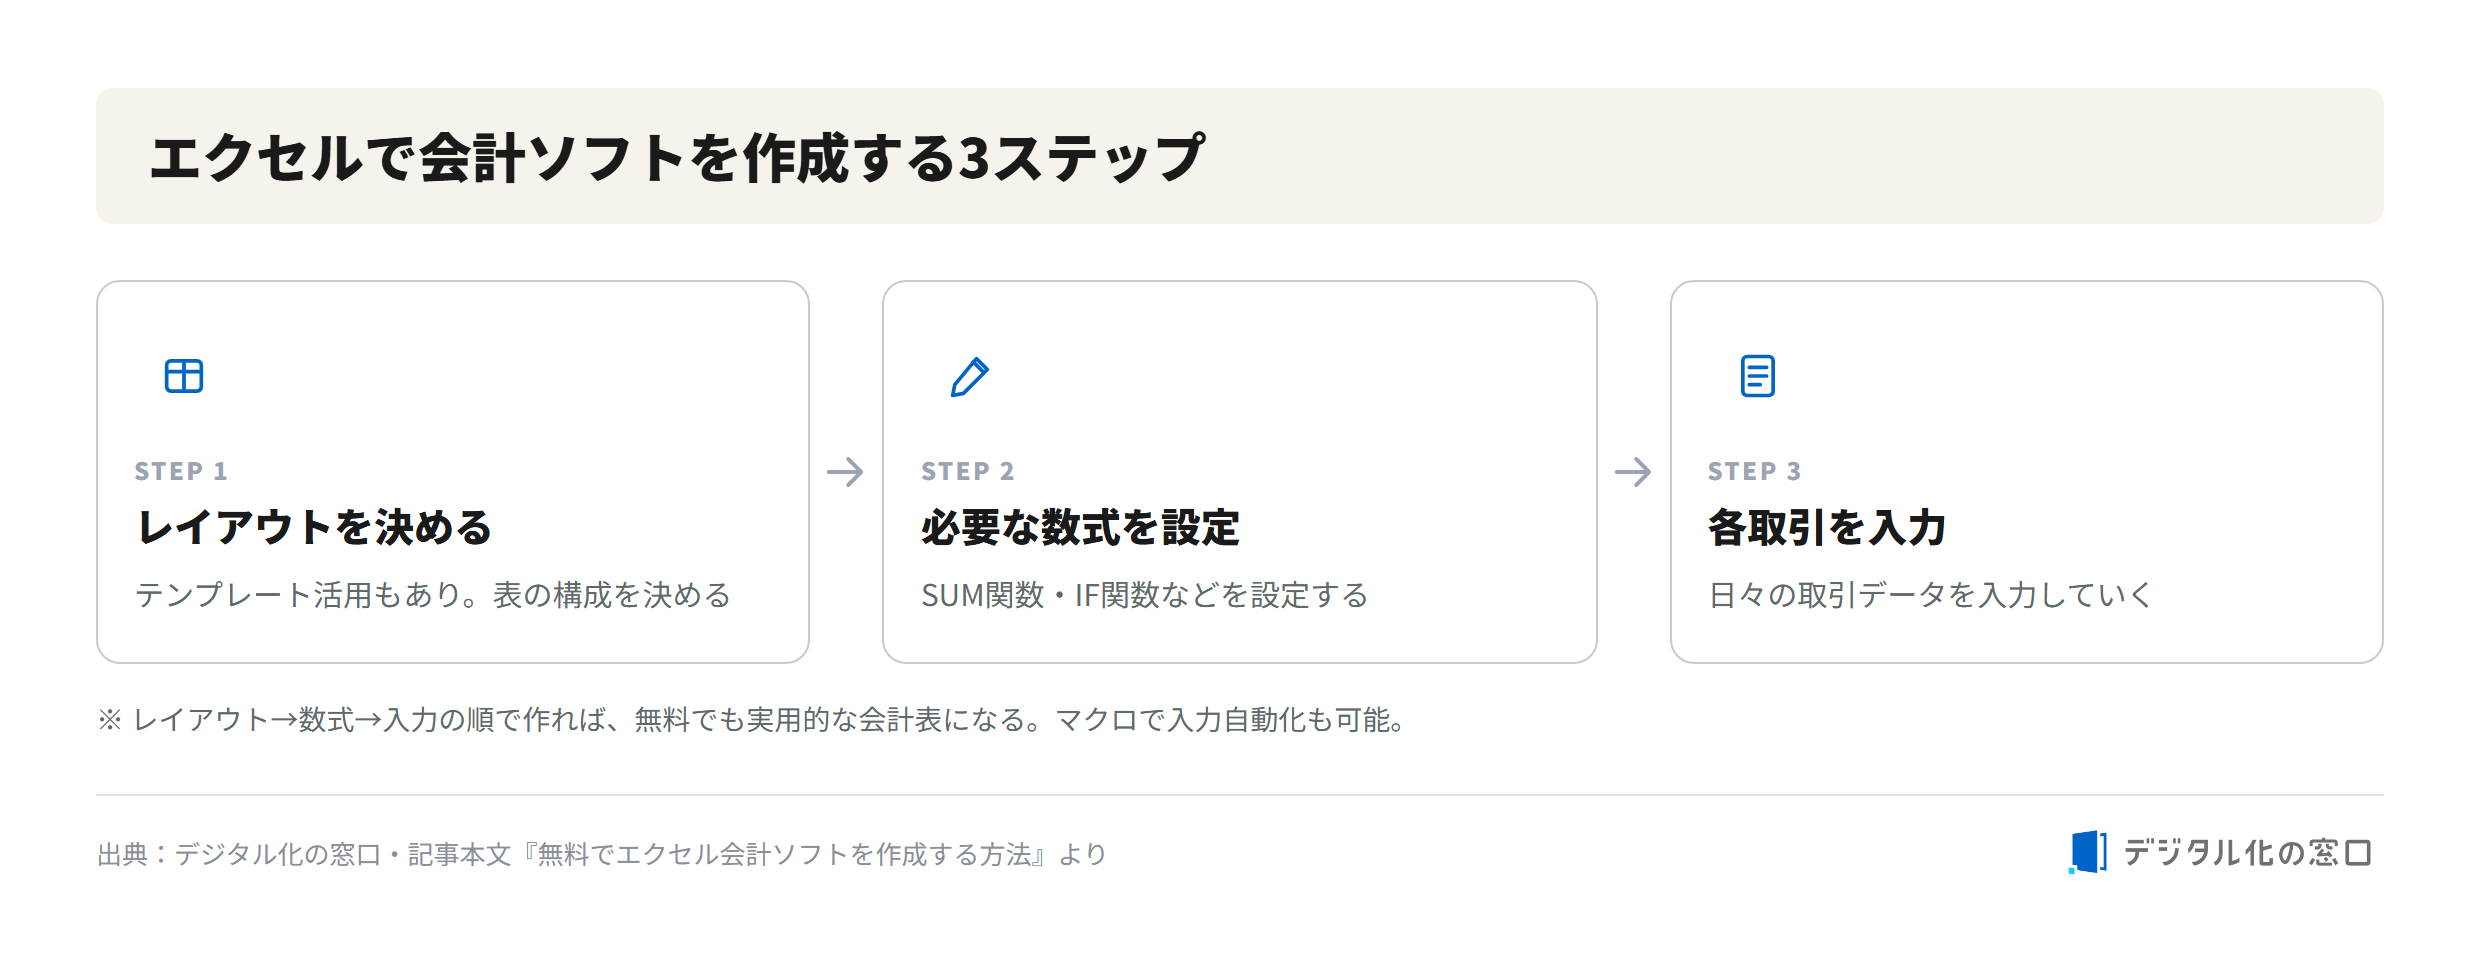Click the heading レイアウトを決める

point(314,527)
